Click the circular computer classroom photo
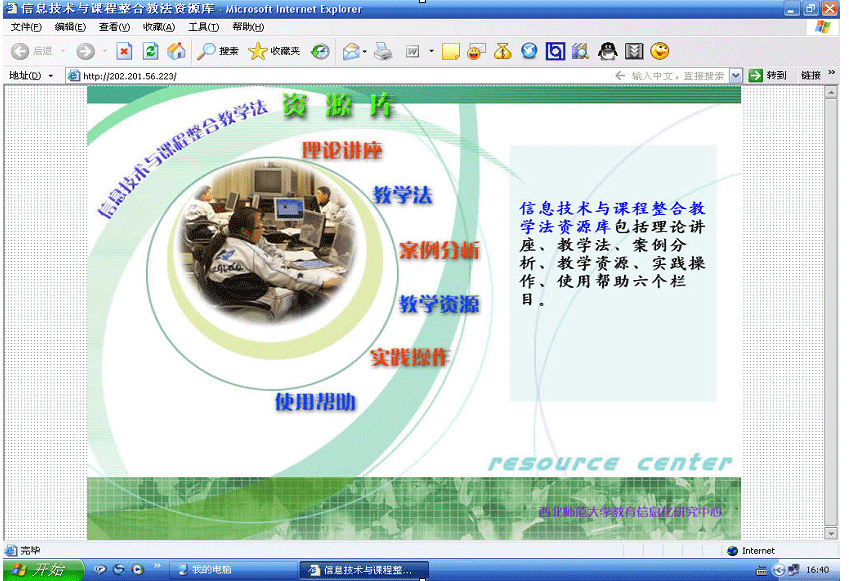The image size is (849, 581). click(x=267, y=244)
